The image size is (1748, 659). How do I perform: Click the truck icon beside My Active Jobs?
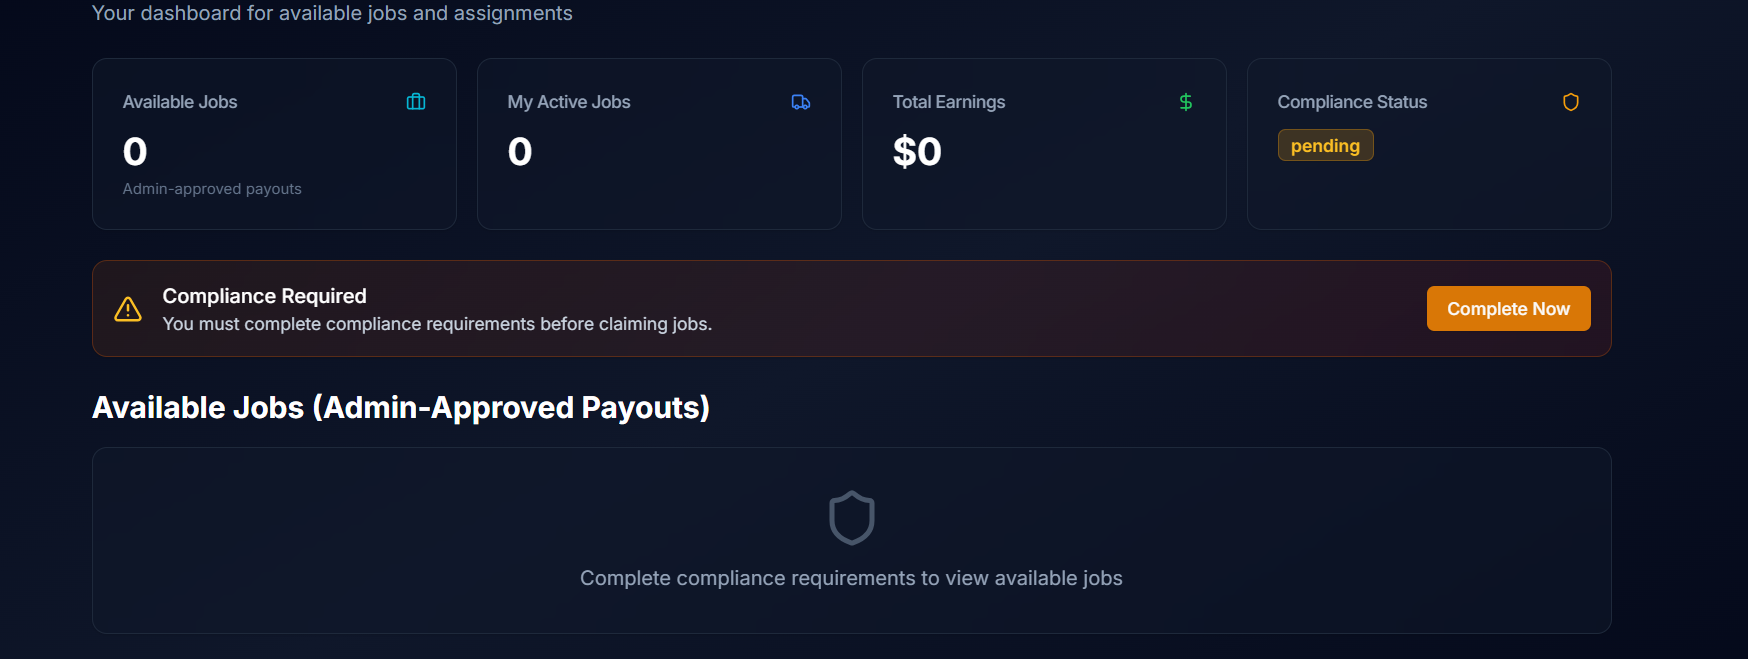(801, 102)
